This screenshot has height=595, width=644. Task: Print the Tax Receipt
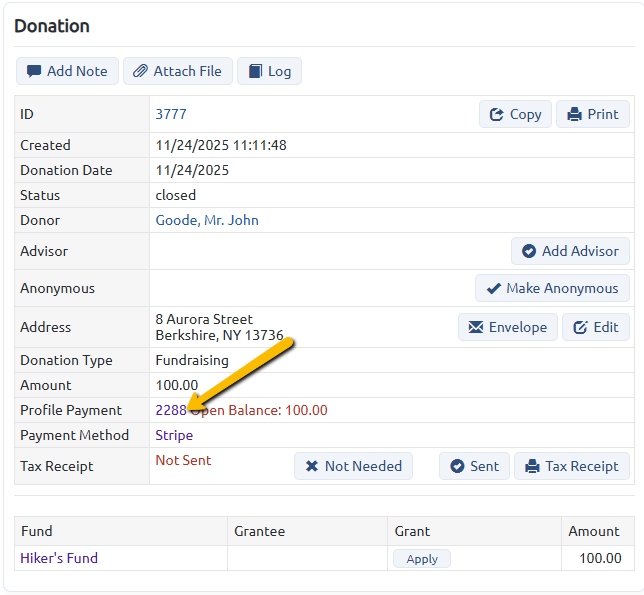[x=572, y=466]
